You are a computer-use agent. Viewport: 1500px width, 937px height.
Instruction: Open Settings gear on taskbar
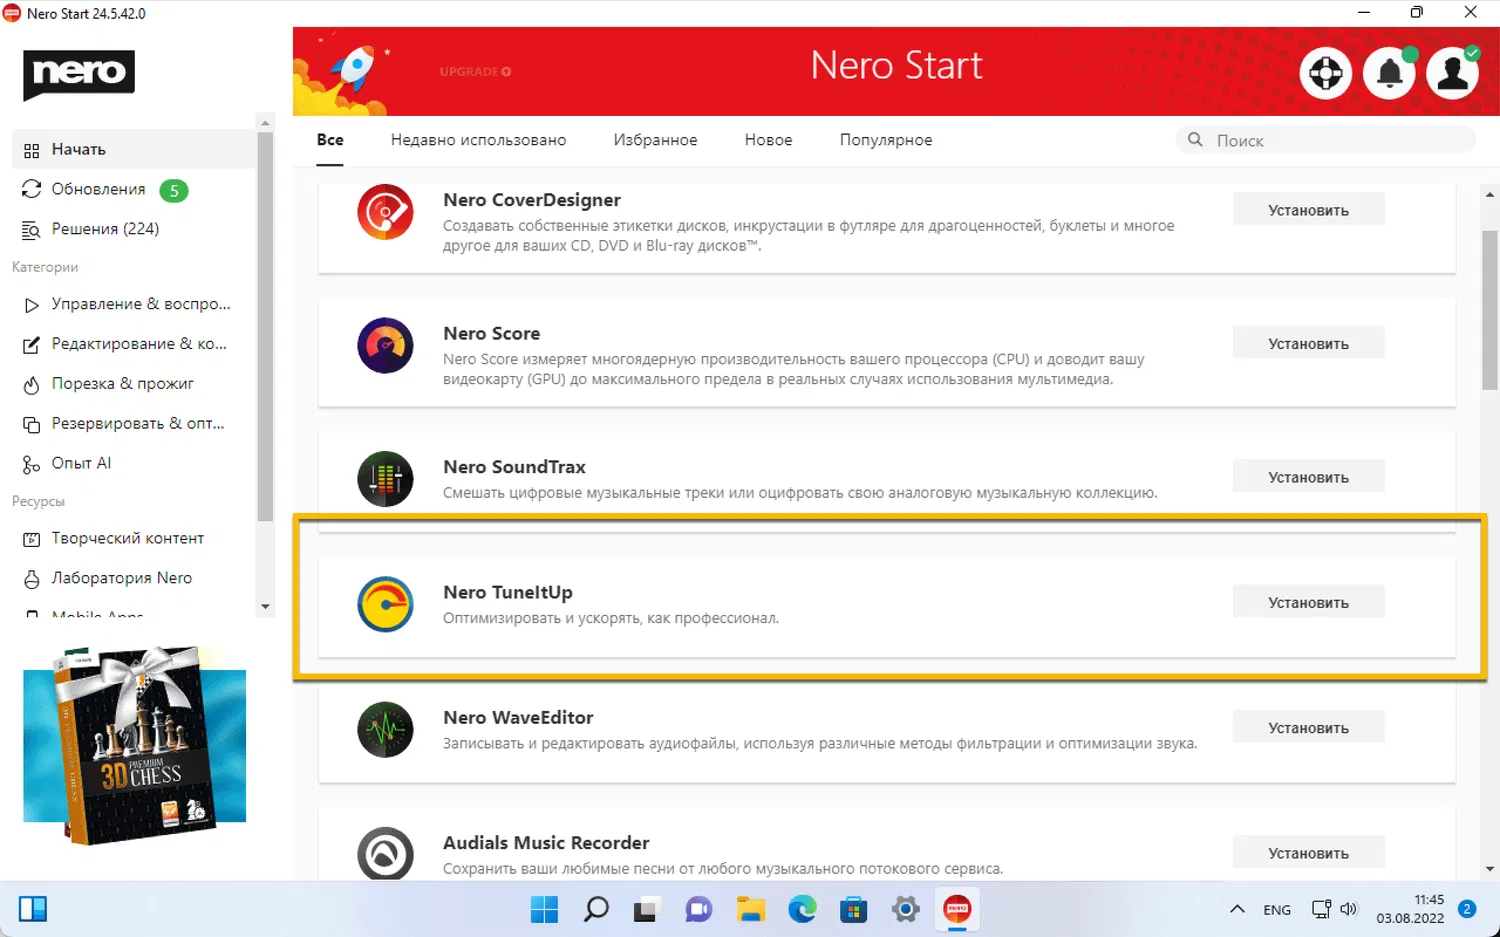tap(906, 910)
